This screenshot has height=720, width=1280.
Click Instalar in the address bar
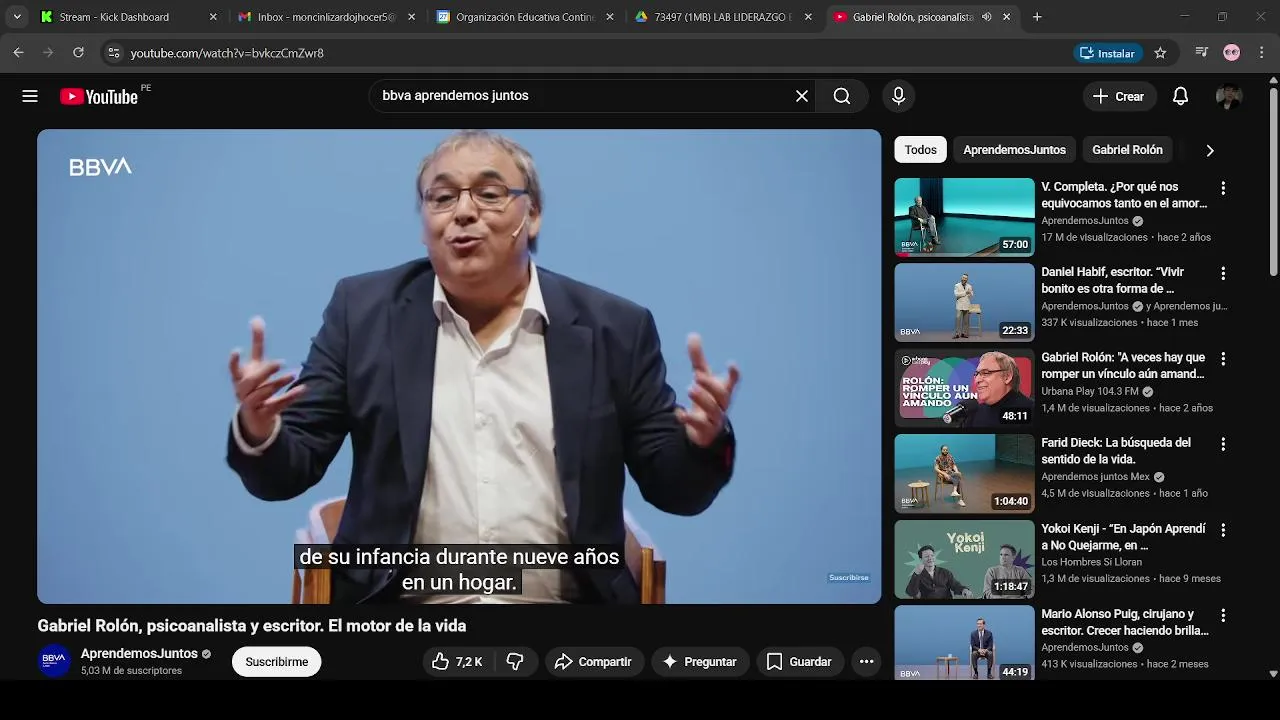point(1107,53)
